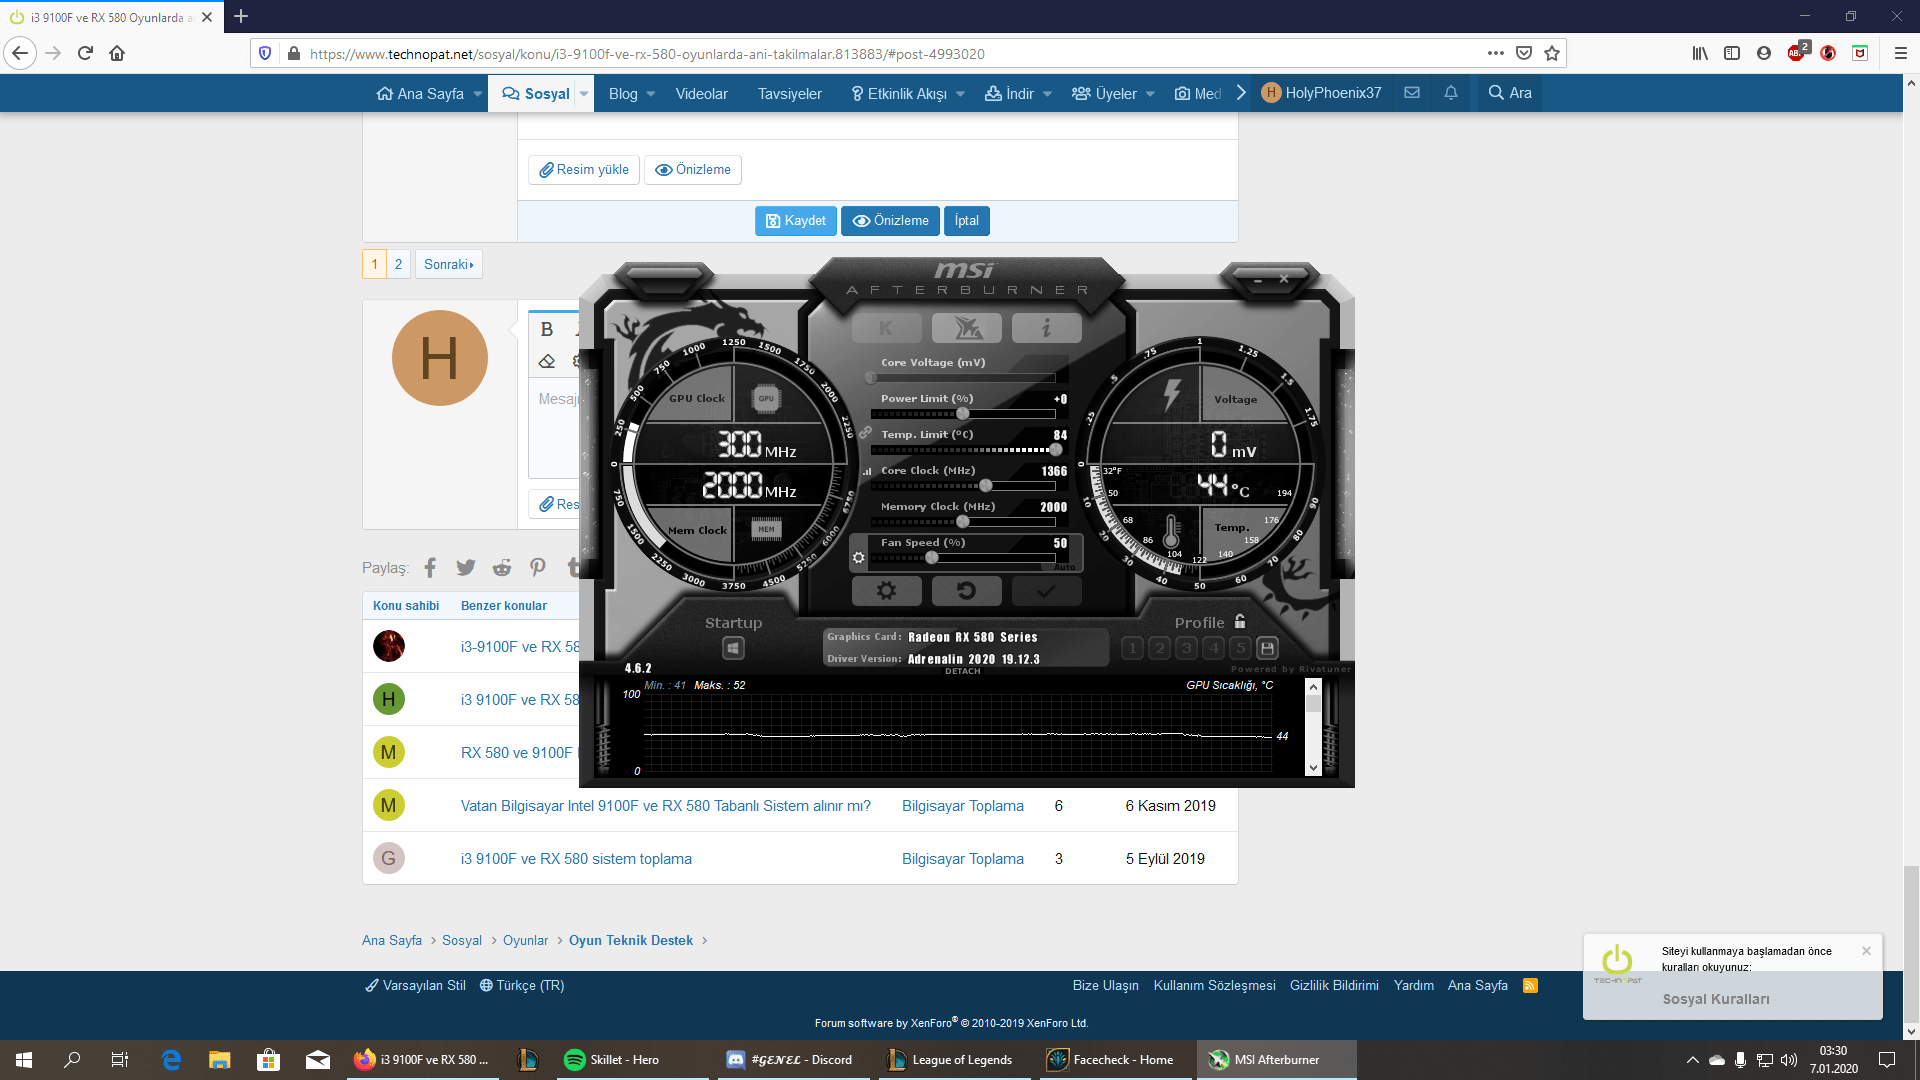The height and width of the screenshot is (1080, 1920).
Task: Click the Kaydet save button
Action: click(795, 221)
